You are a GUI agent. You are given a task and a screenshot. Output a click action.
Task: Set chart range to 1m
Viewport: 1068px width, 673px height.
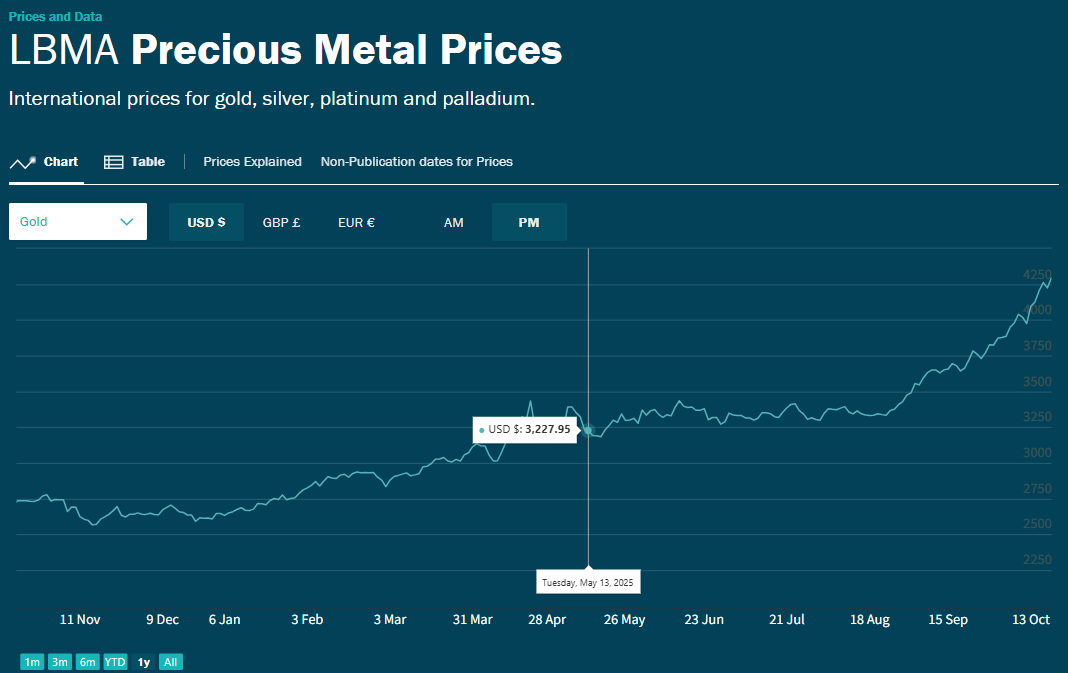(x=33, y=662)
